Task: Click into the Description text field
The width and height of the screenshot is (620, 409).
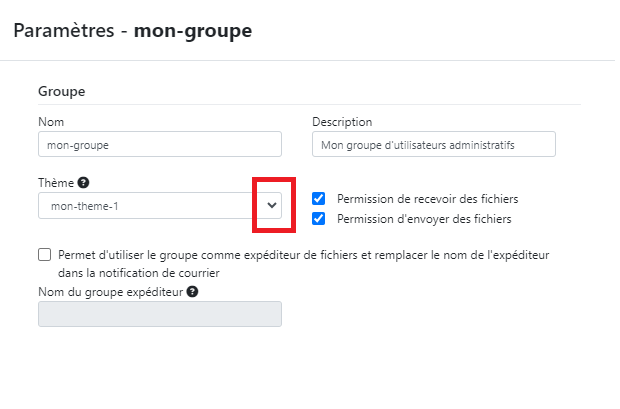Action: tap(434, 144)
